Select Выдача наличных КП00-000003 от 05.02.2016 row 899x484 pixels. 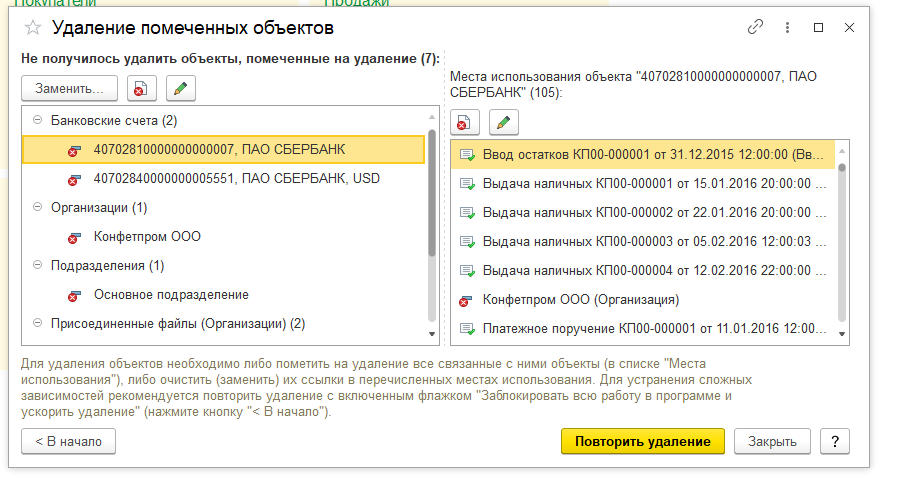tap(643, 242)
